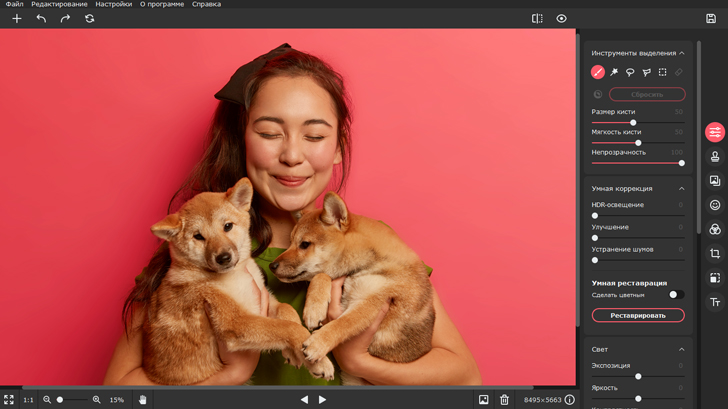Viewport: 728px width, 409px height.
Task: Collapse the 'Умная коррекция' section
Action: click(682, 188)
